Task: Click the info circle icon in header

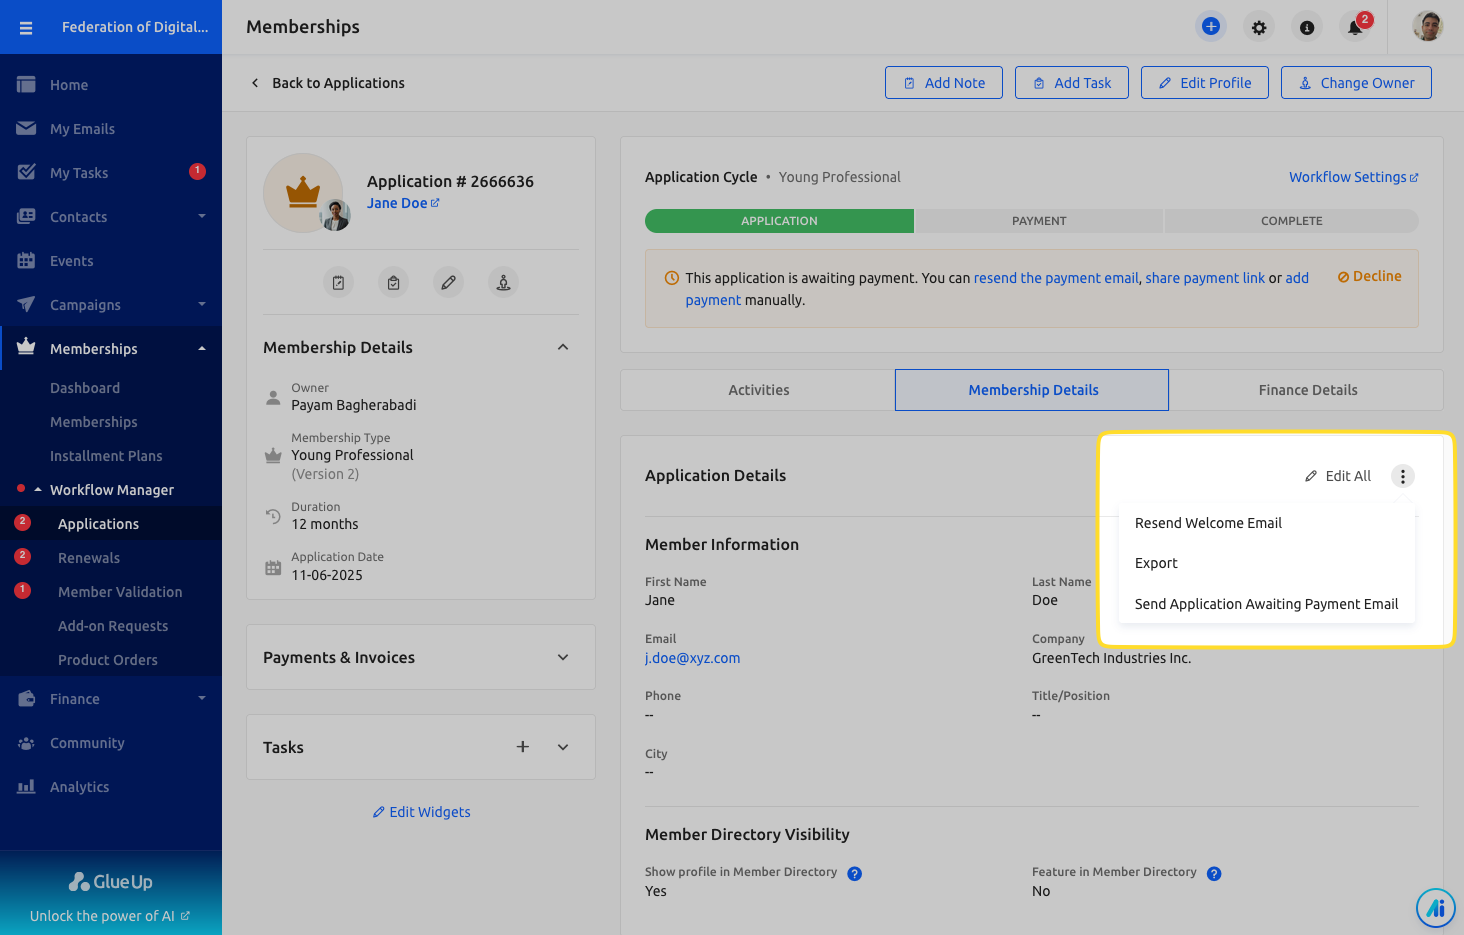Action: coord(1307,28)
